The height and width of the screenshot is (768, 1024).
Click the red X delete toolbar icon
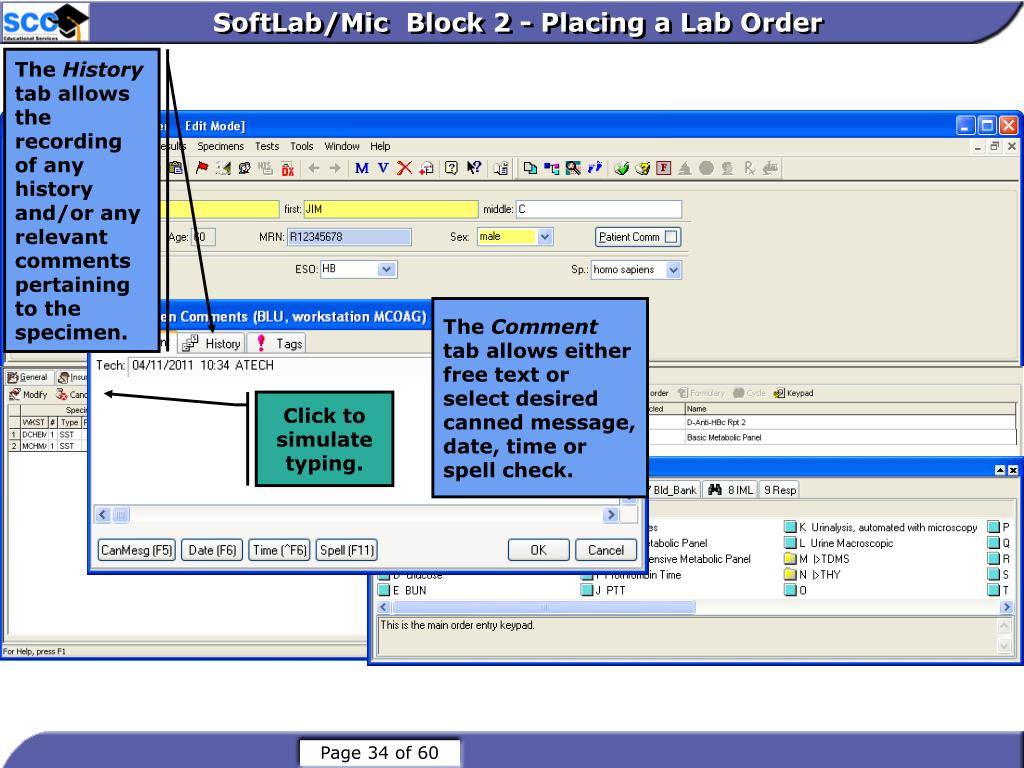tap(404, 168)
